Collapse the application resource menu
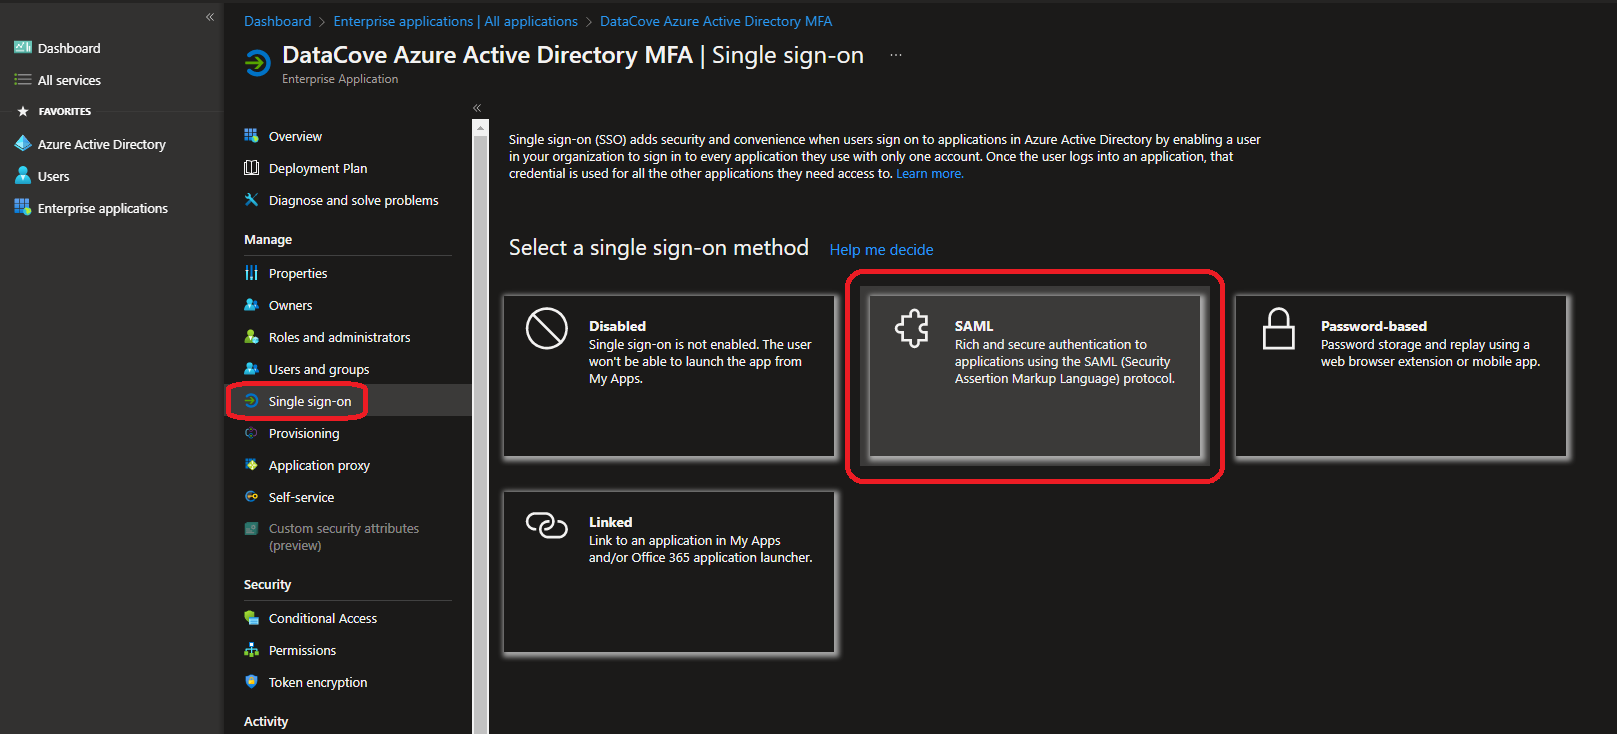This screenshot has height=734, width=1617. pyautogui.click(x=477, y=108)
